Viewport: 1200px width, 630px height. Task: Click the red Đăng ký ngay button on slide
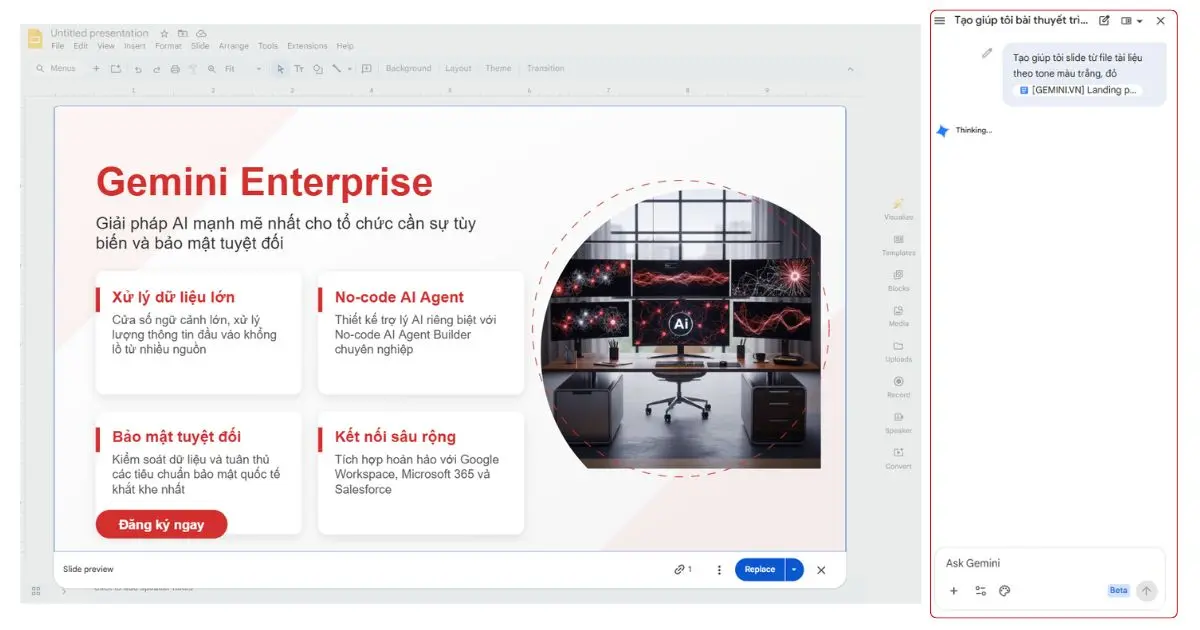[x=161, y=524]
